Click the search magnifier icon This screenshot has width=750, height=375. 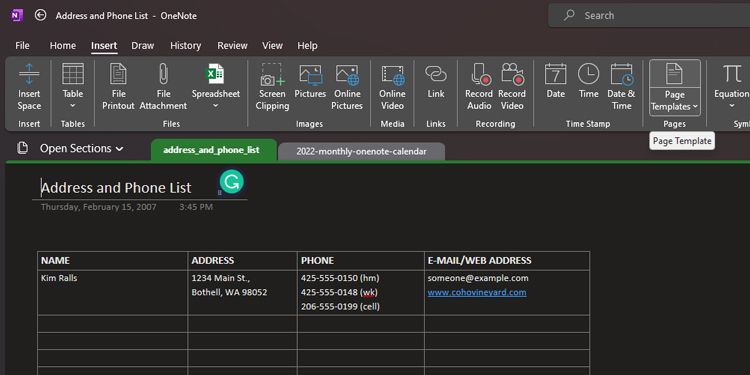[569, 15]
